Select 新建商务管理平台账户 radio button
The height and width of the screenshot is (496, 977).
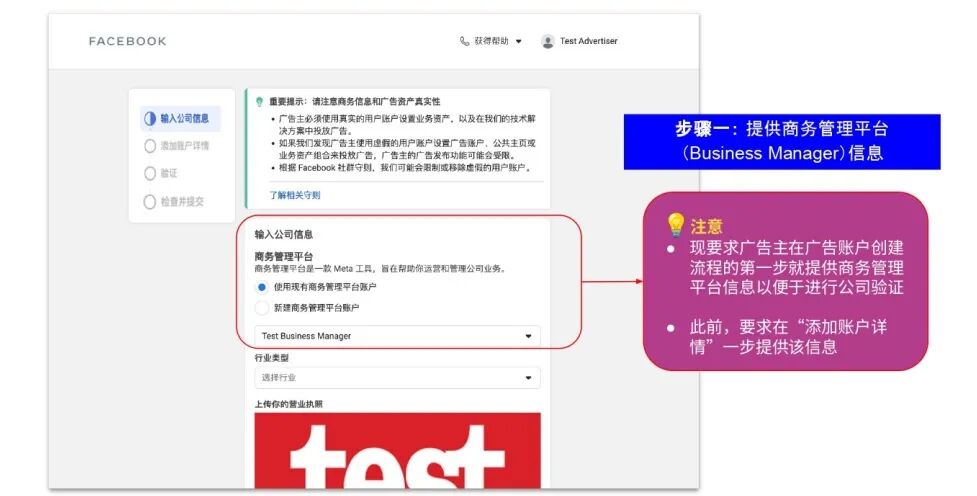pos(262,308)
